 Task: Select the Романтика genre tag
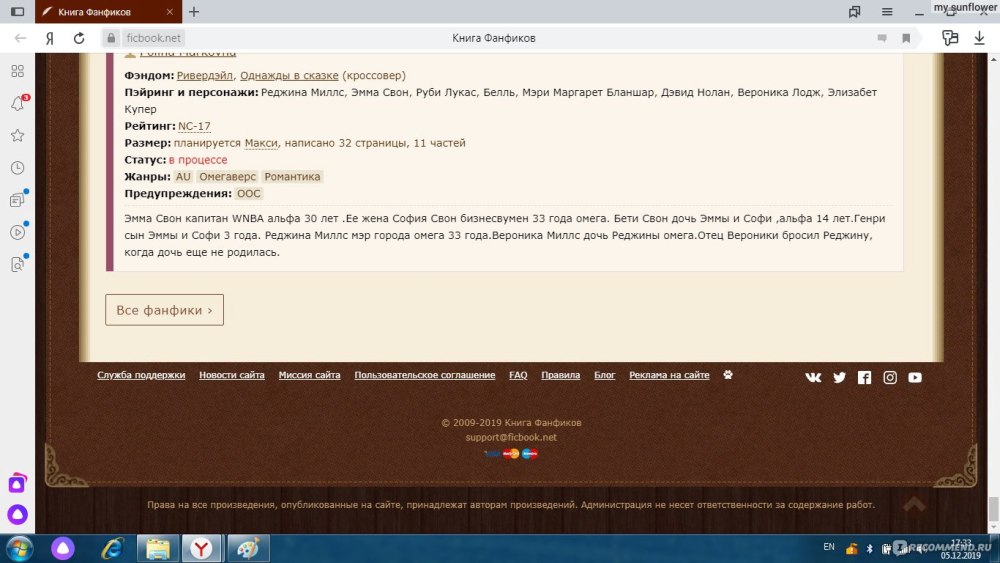[x=292, y=177]
